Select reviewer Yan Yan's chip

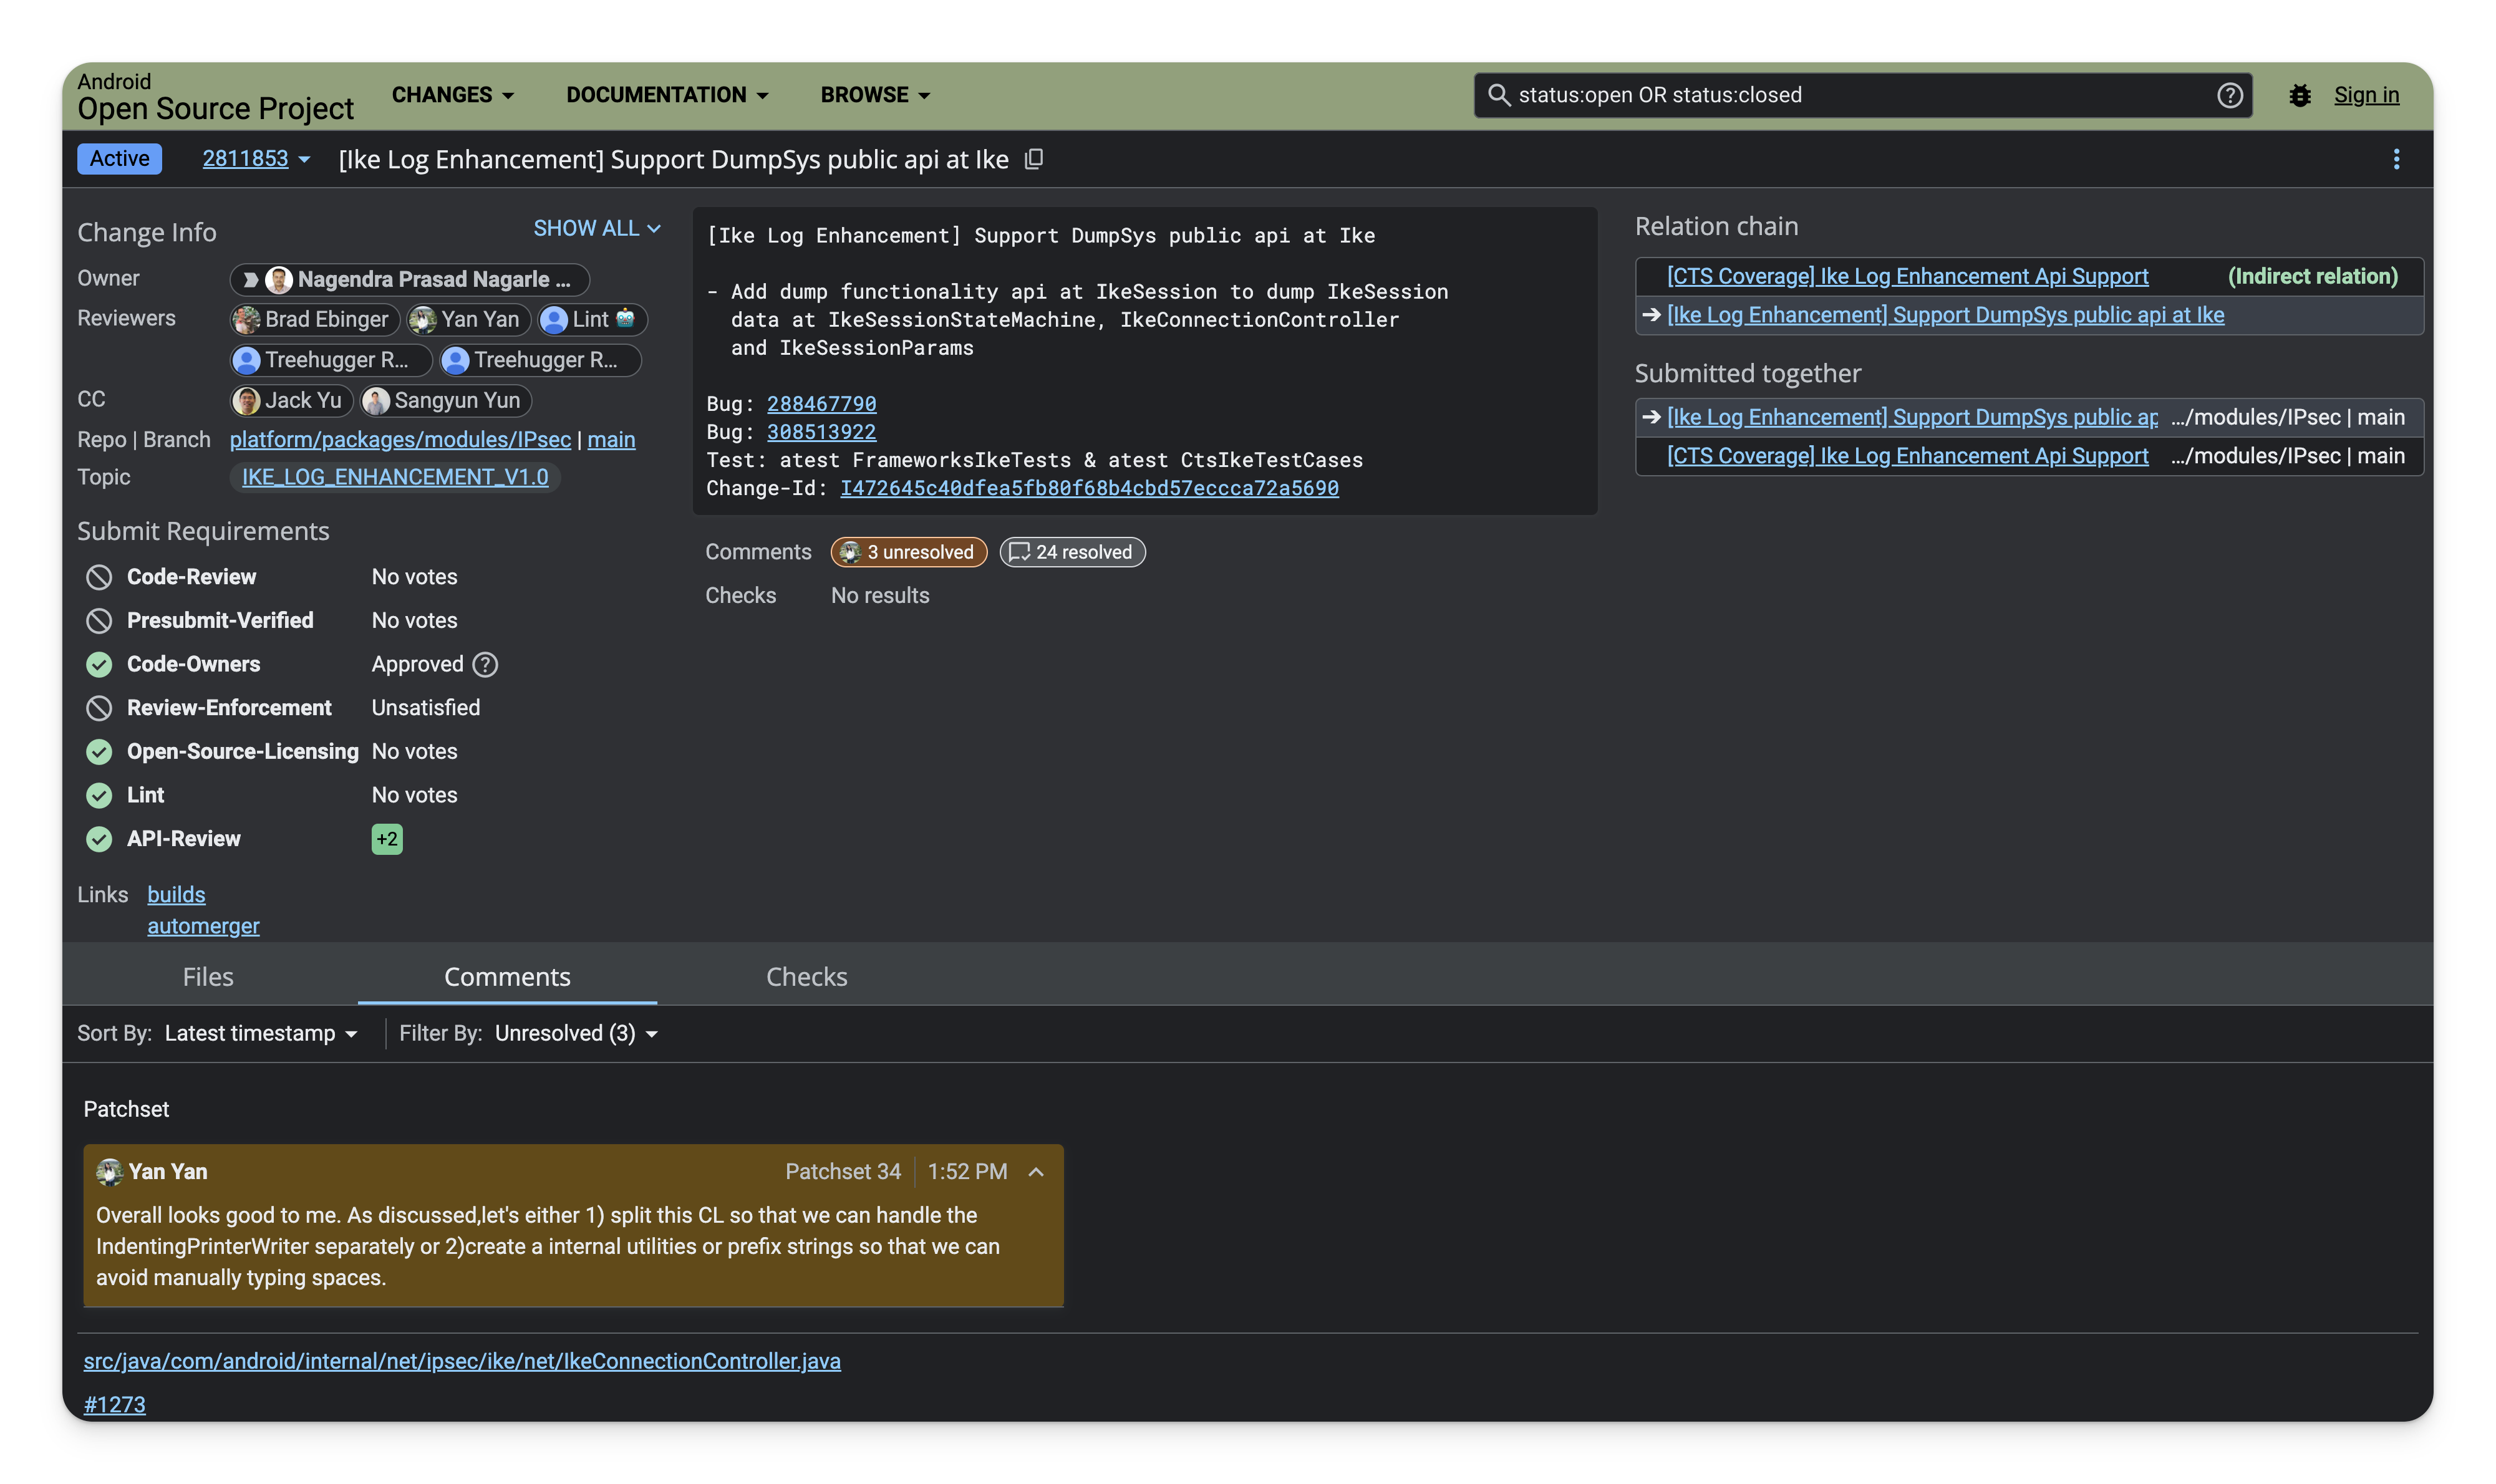467,319
